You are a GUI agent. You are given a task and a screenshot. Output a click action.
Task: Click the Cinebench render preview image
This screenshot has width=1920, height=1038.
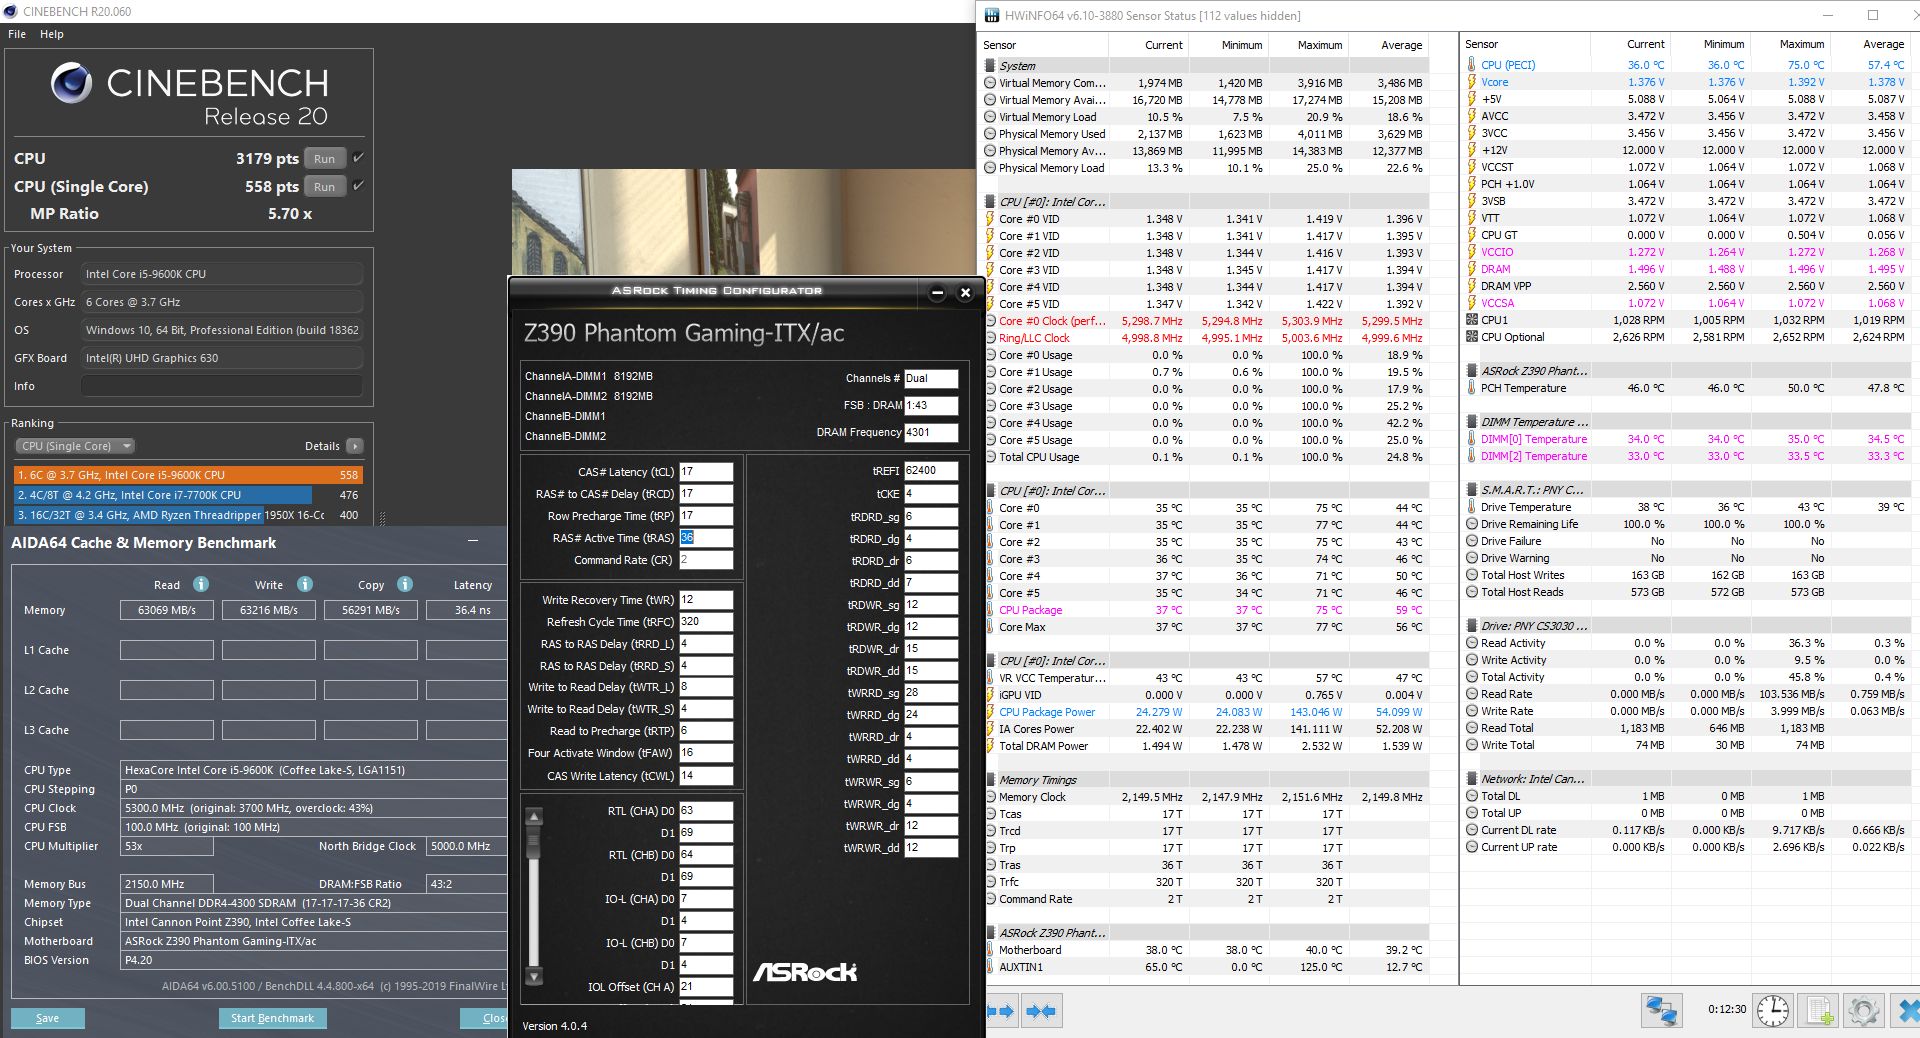pos(743,222)
